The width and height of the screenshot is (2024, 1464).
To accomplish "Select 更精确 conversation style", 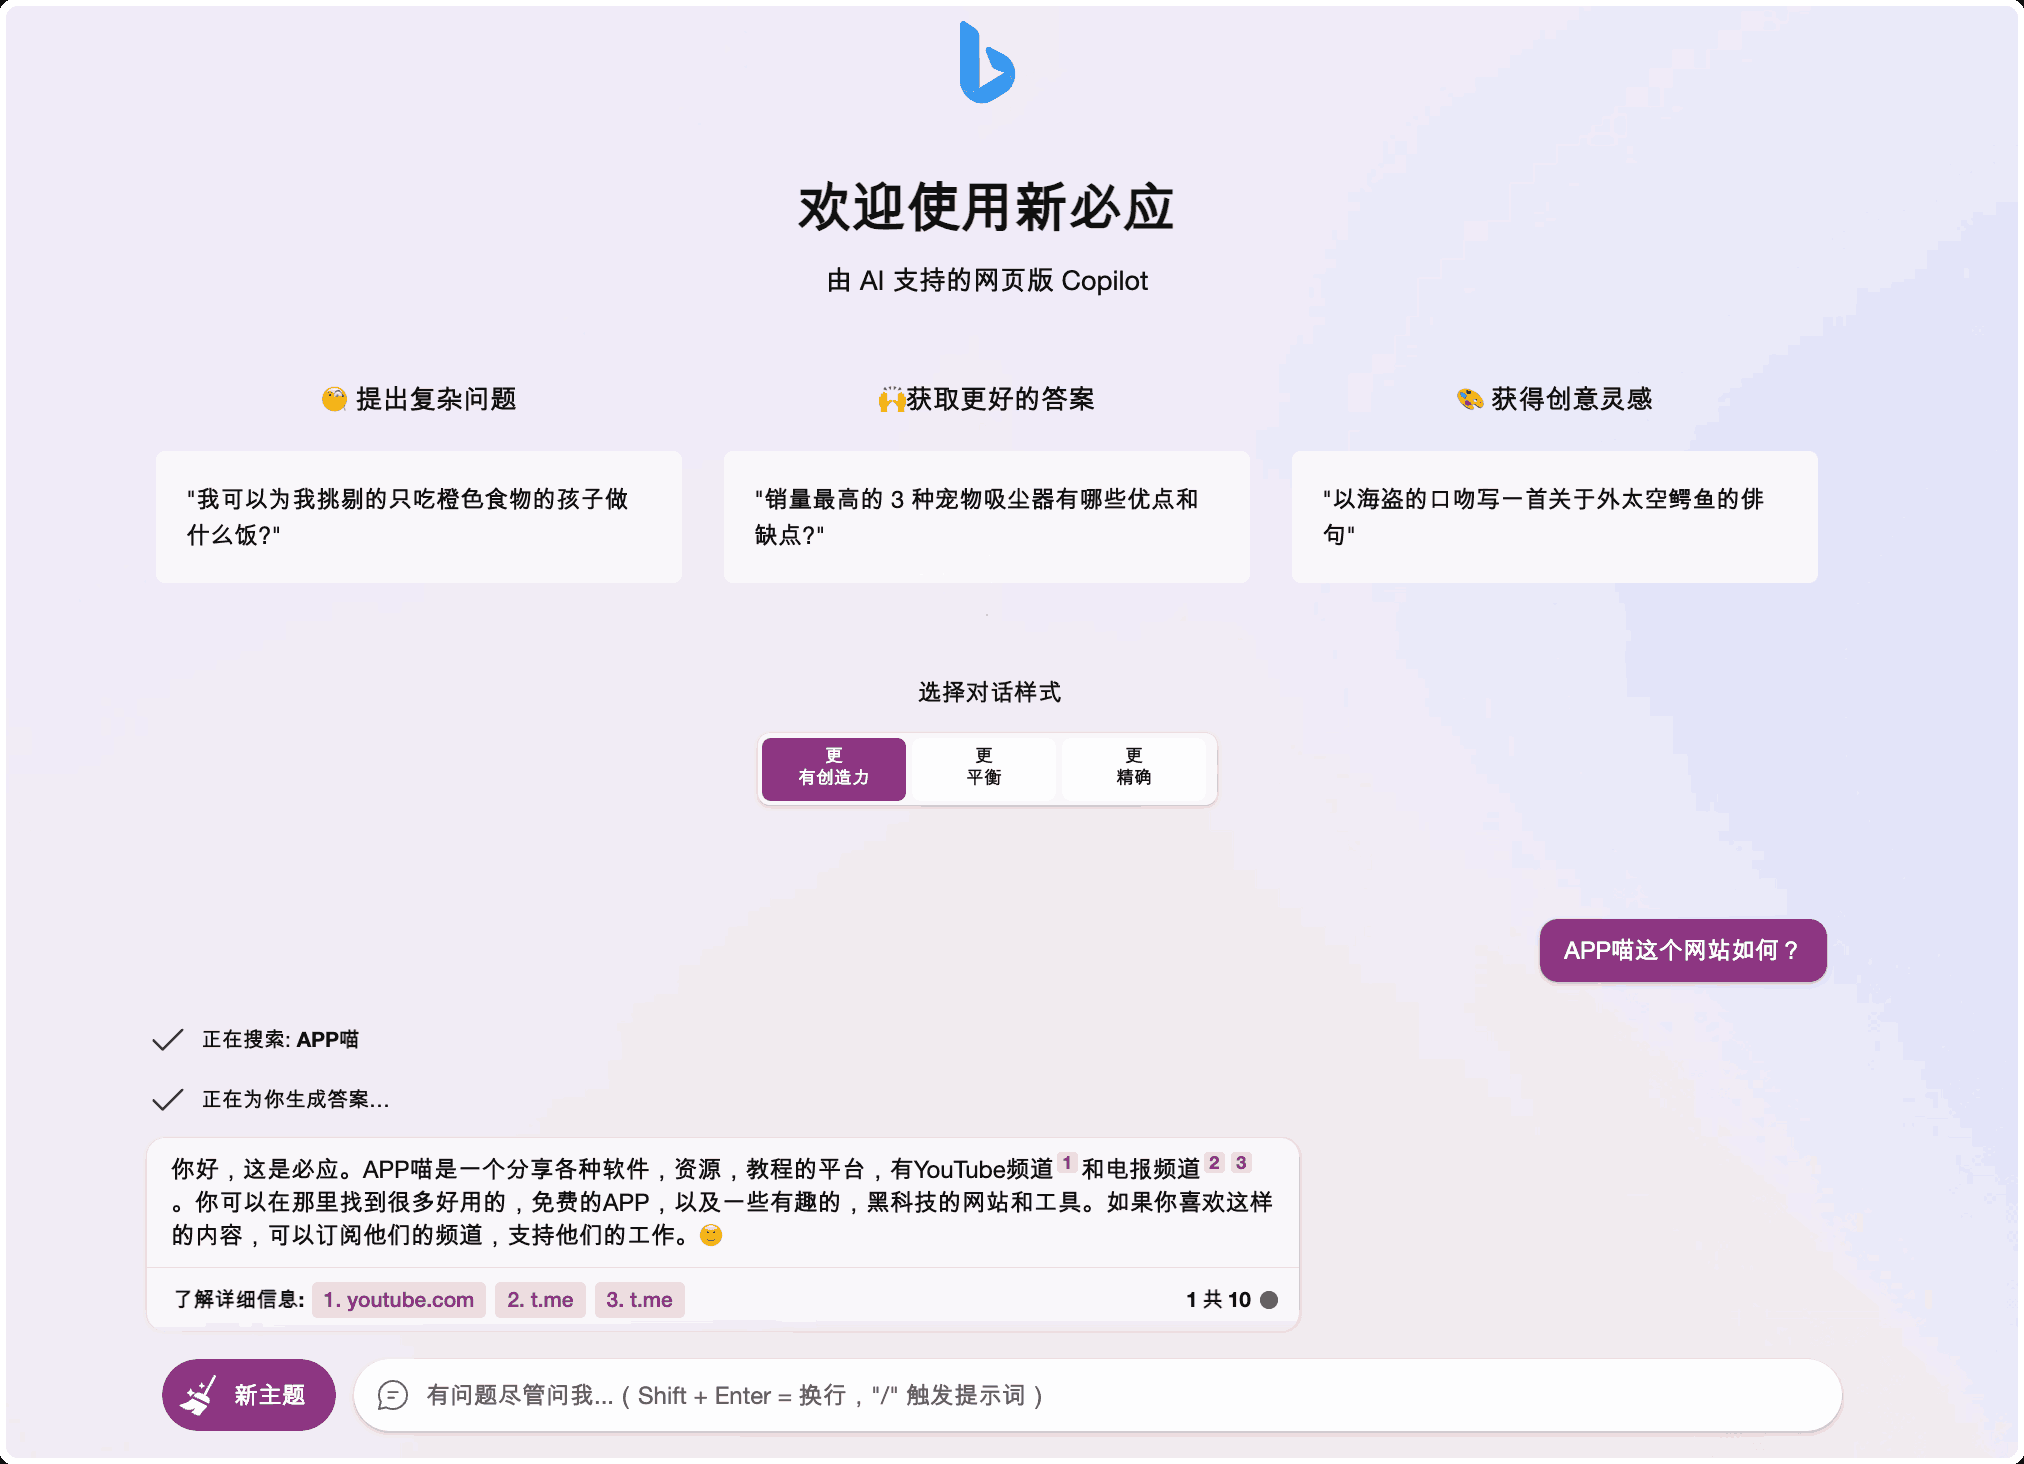I will pyautogui.click(x=1134, y=769).
